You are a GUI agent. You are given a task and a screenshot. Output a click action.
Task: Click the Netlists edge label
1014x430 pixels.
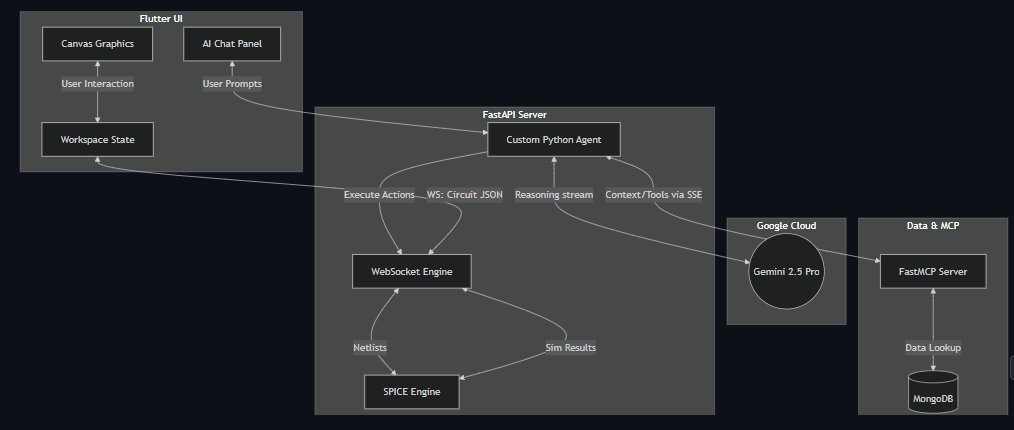click(370, 348)
